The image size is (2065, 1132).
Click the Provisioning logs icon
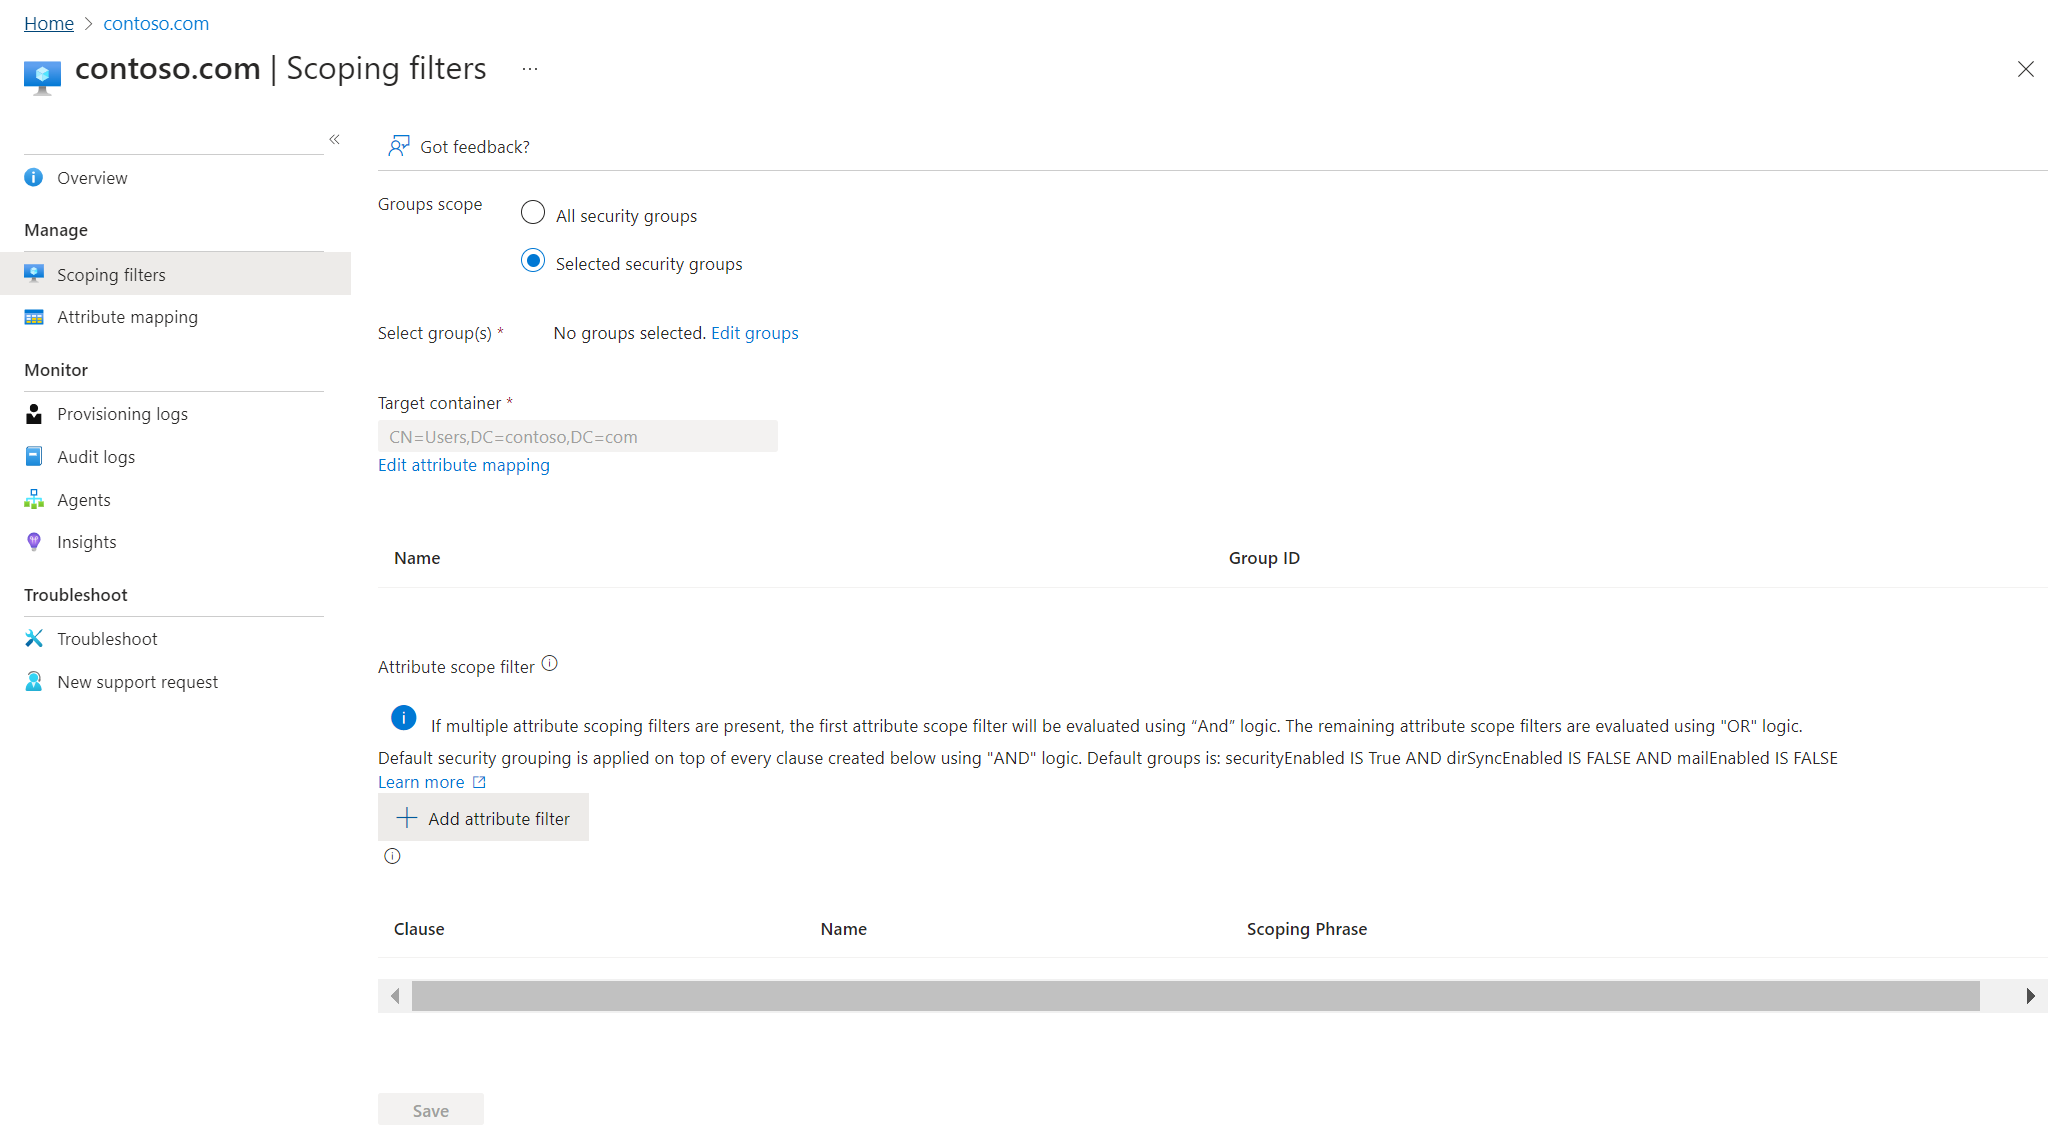pos(34,414)
